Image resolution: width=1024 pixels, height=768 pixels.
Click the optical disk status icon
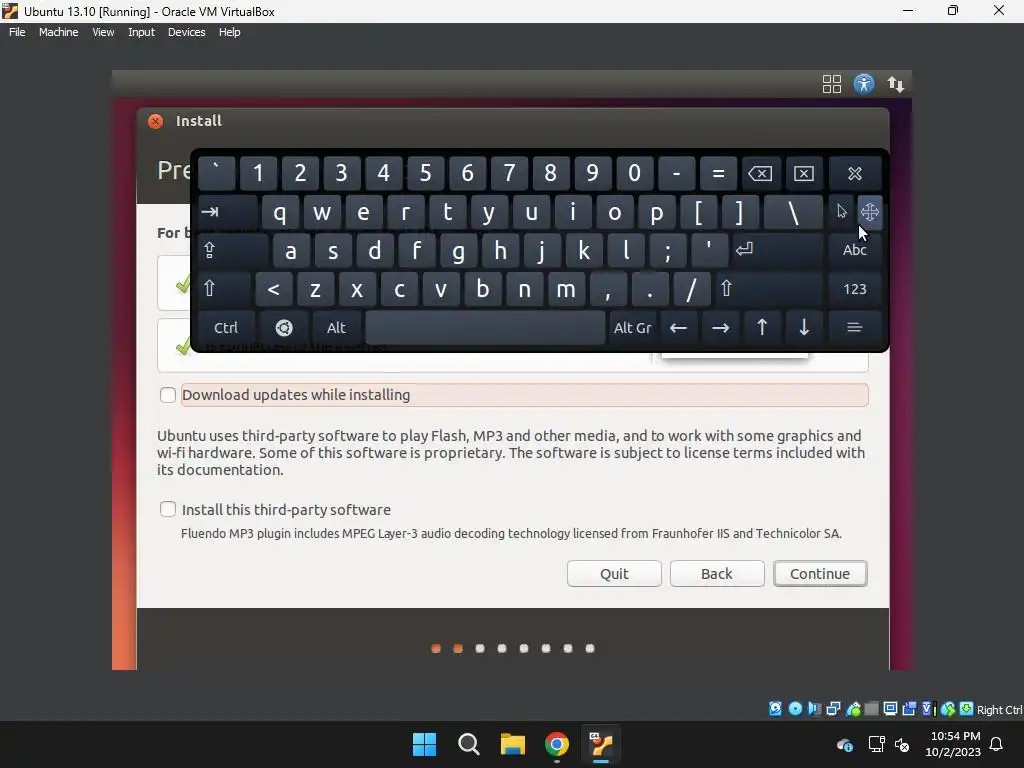click(x=795, y=709)
